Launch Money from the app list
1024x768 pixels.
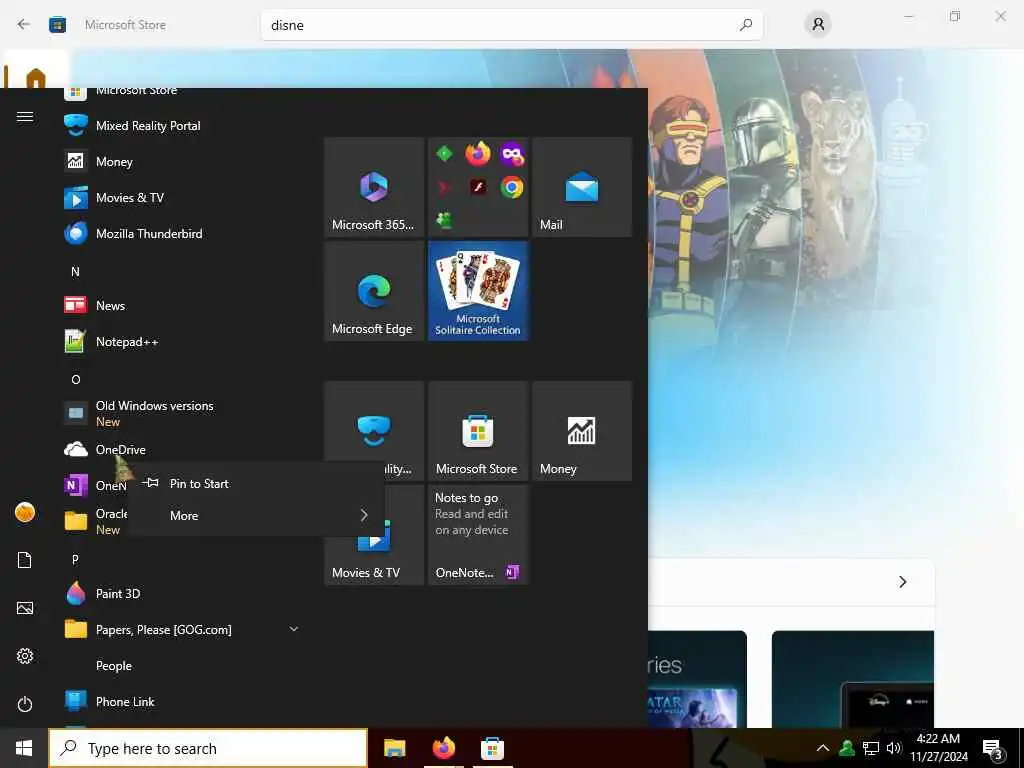point(183,161)
